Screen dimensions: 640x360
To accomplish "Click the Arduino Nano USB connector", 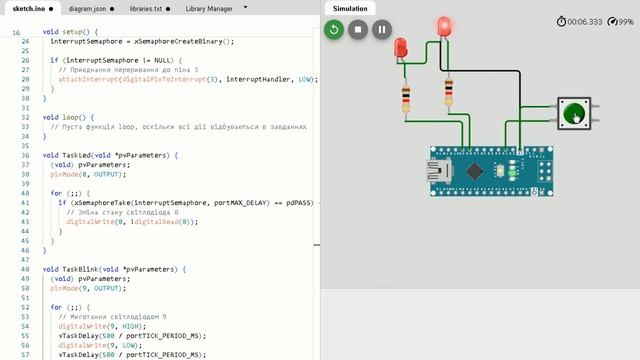I will (x=439, y=170).
